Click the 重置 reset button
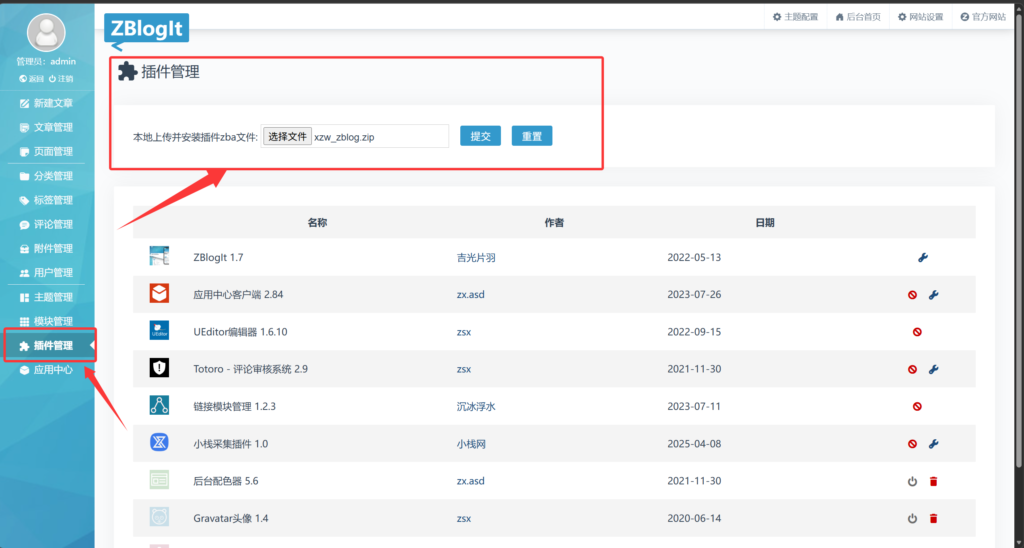 [x=532, y=136]
